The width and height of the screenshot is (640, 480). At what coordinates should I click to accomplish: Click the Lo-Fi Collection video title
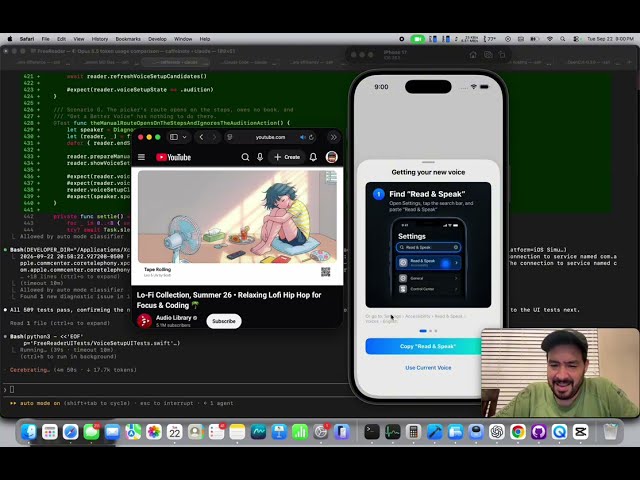pyautogui.click(x=229, y=300)
